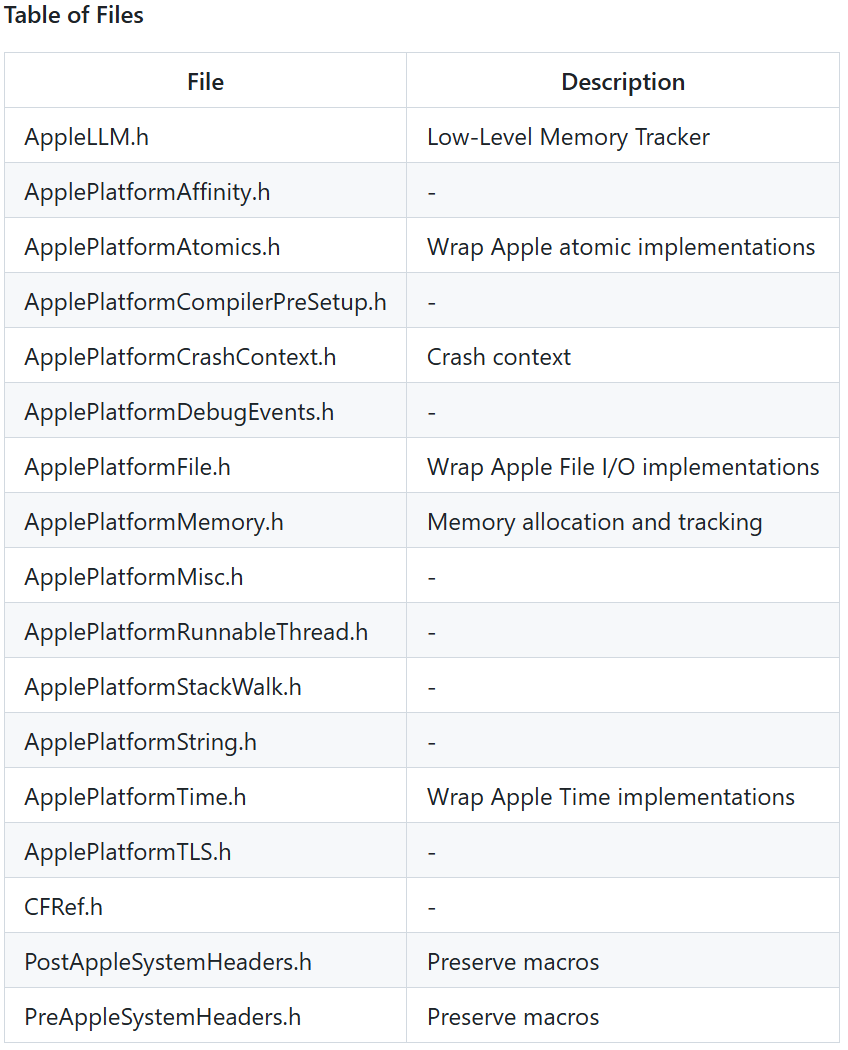848x1050 pixels.
Task: Click the "File" column header
Action: tap(205, 82)
